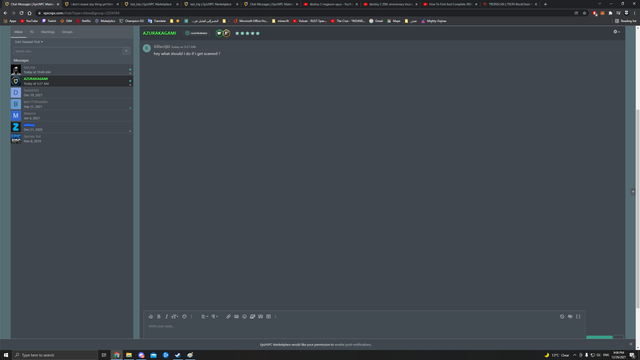Go to the browser home page
This screenshot has height=360, width=640.
[x=29, y=13]
